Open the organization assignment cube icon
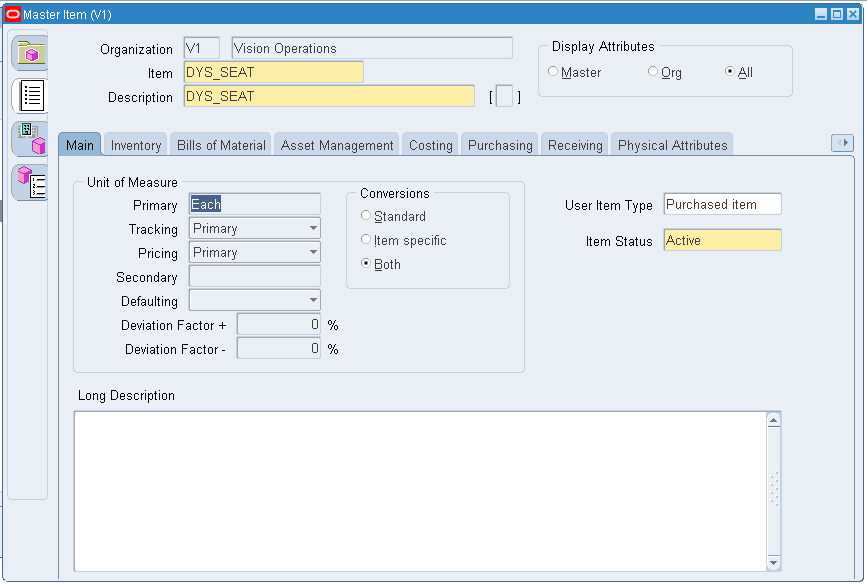The image size is (867, 585). (x=30, y=139)
